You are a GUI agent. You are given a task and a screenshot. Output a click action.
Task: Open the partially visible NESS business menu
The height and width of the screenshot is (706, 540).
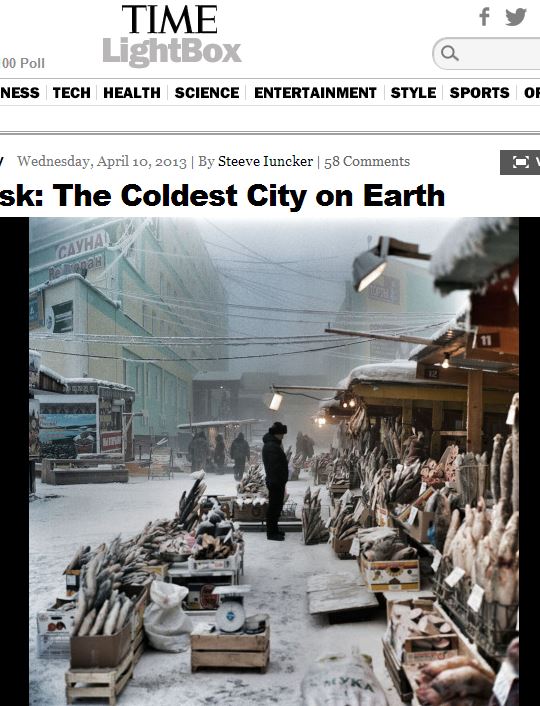pos(19,93)
